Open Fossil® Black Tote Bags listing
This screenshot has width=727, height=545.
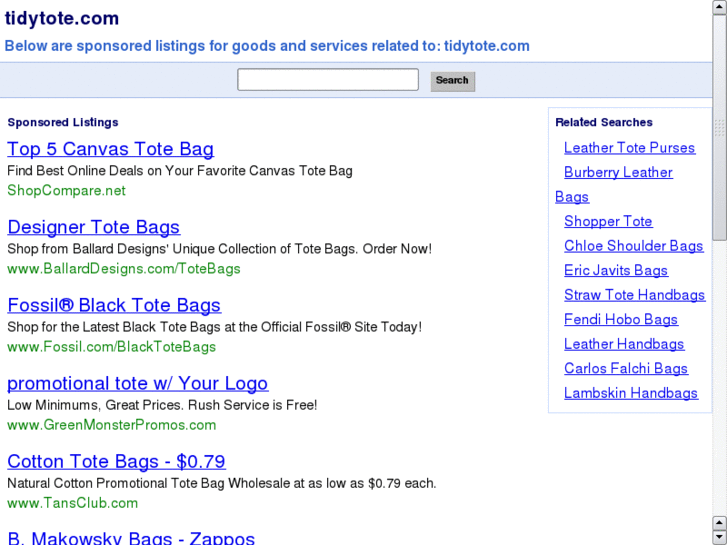click(x=114, y=305)
